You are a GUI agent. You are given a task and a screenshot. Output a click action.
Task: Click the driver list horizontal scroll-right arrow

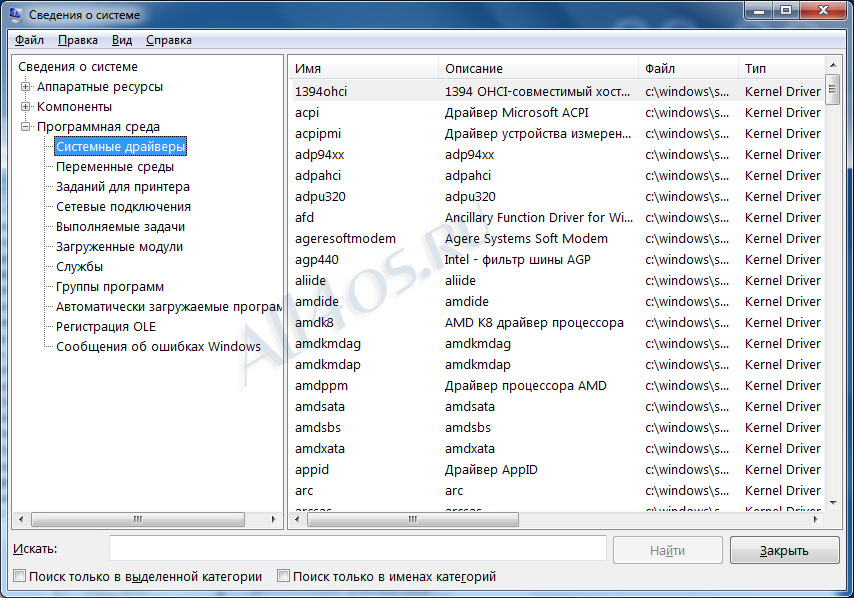[x=815, y=520]
